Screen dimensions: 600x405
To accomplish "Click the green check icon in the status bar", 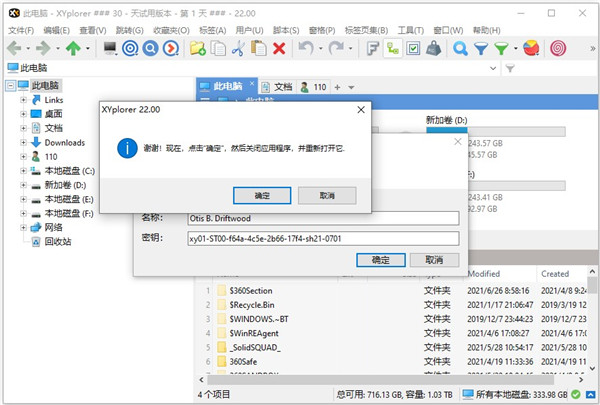I will click(576, 394).
